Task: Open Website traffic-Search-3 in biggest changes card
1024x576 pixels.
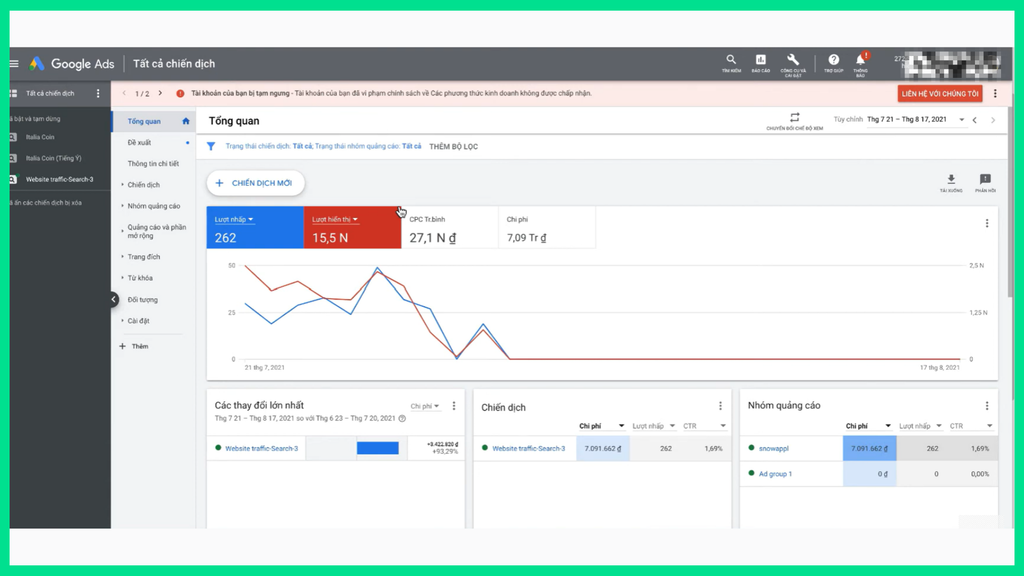Action: (x=261, y=448)
